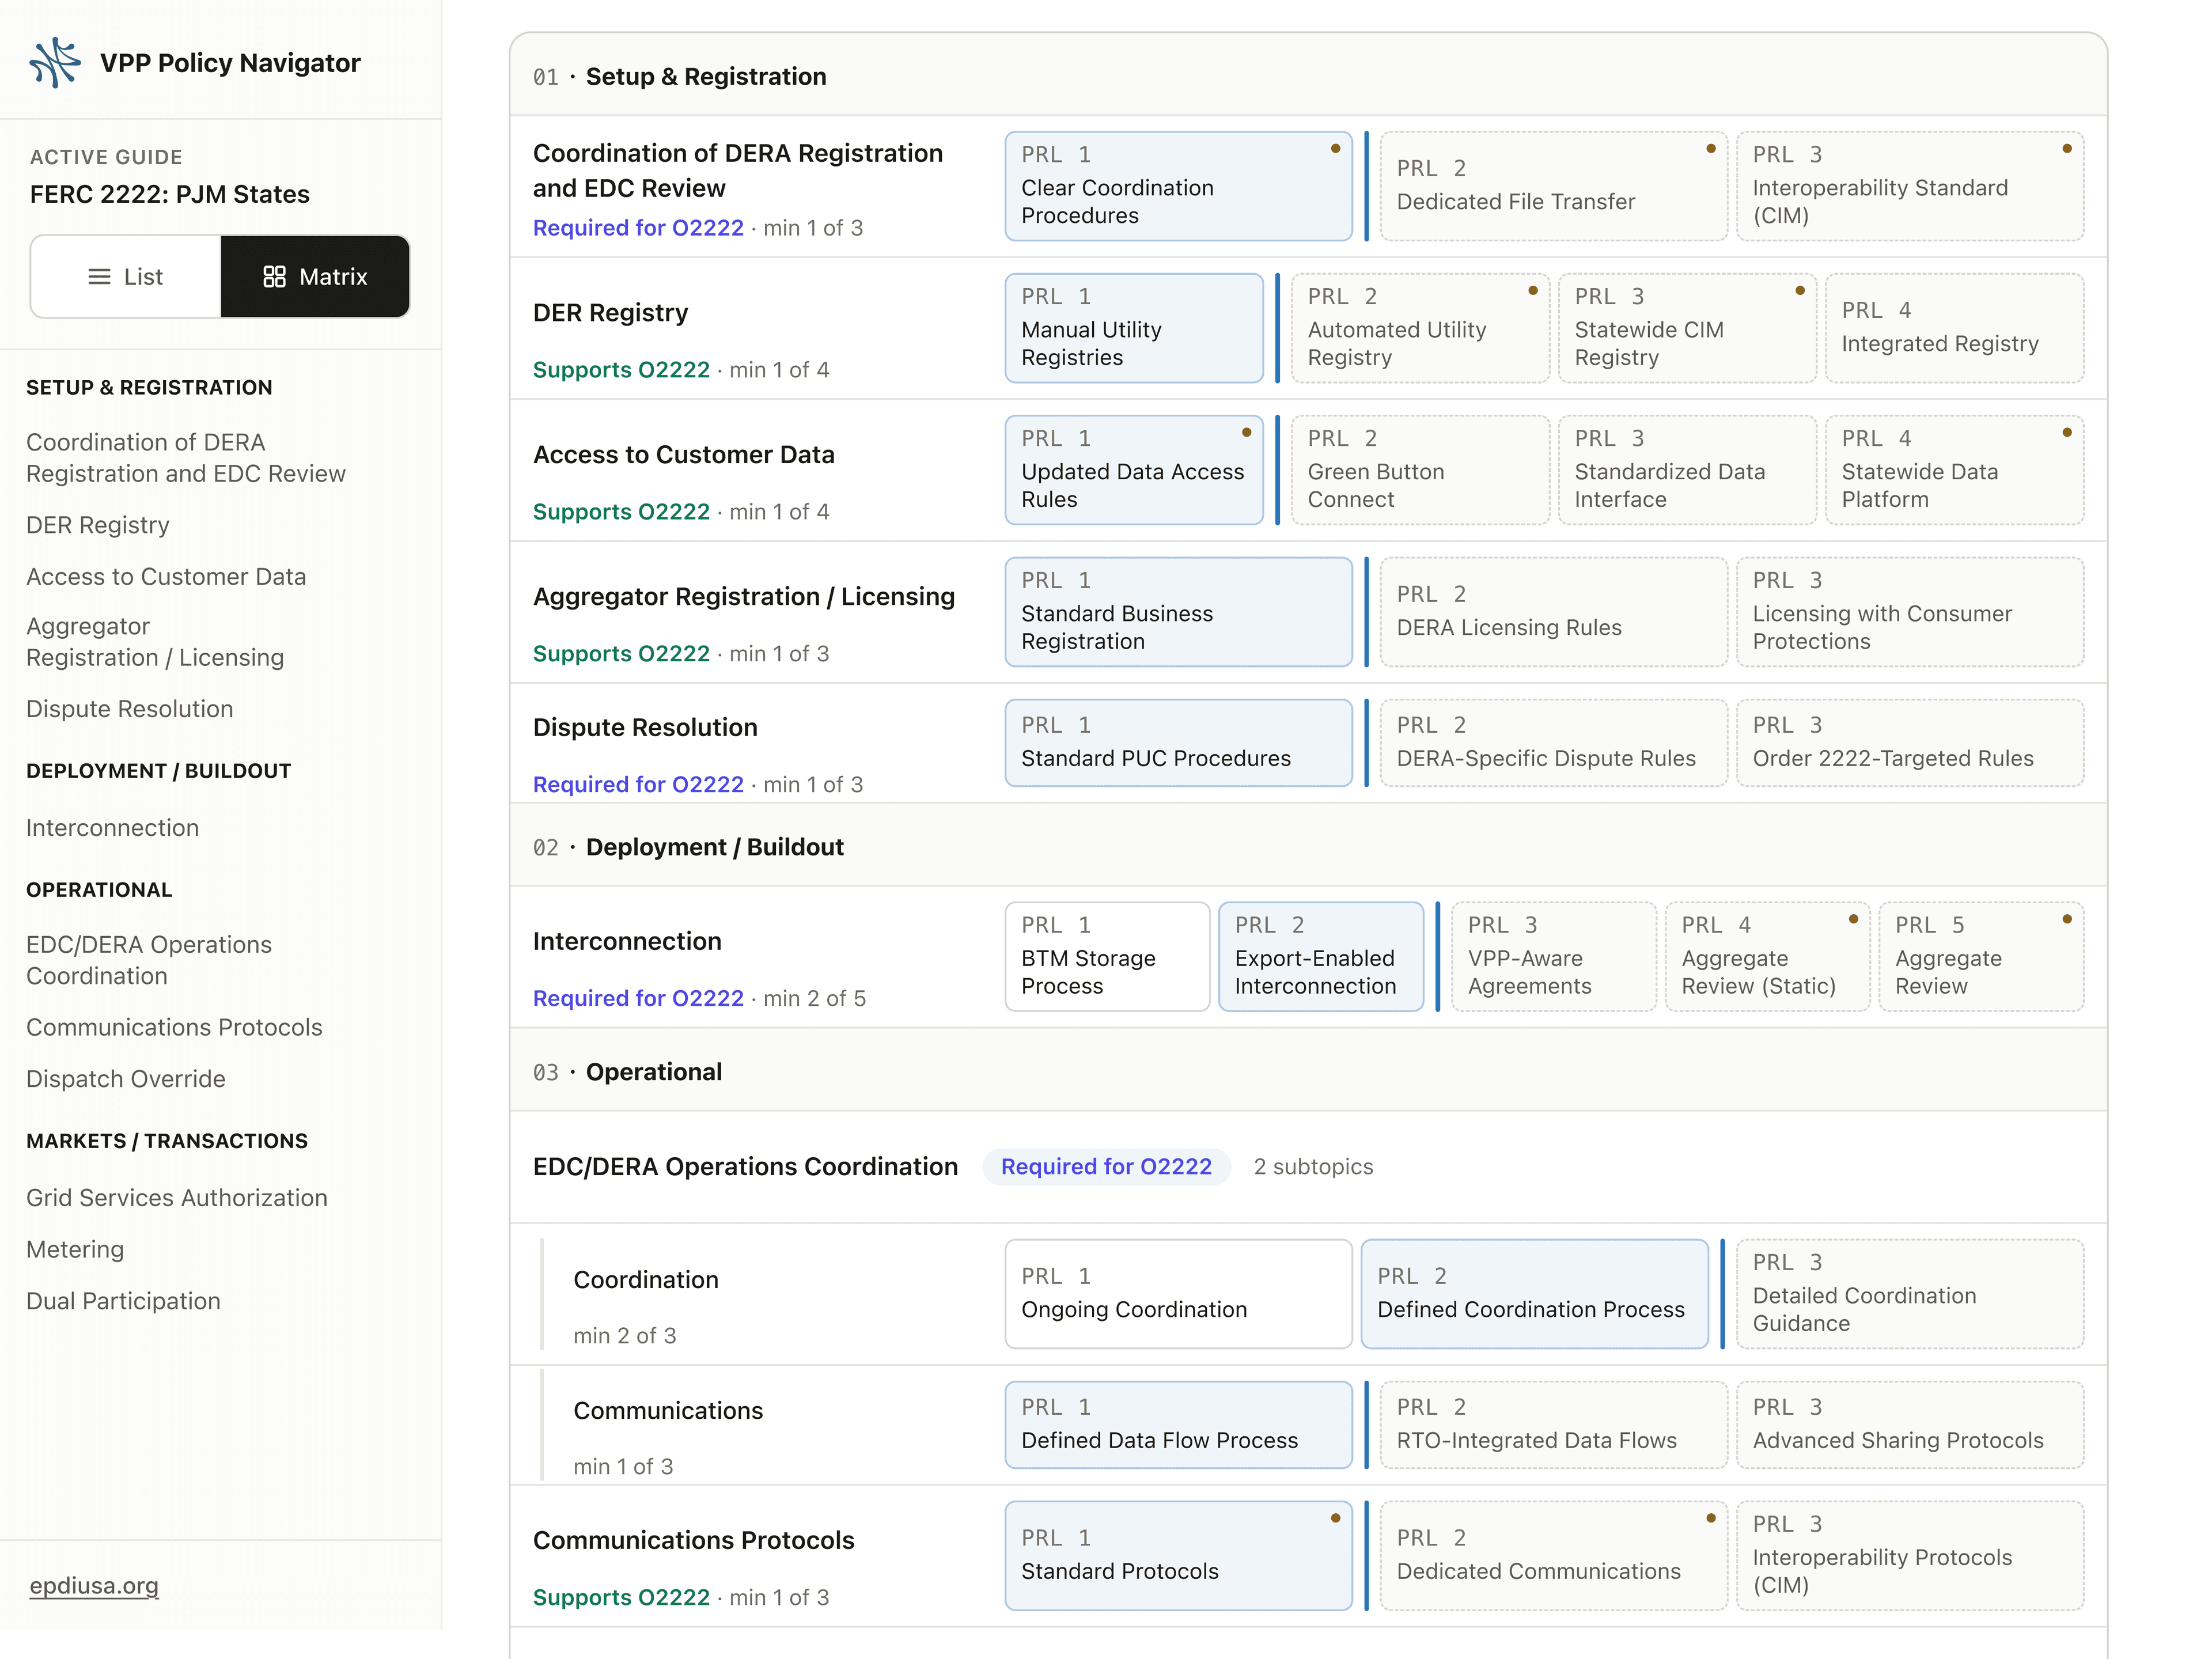Select Order 2222-Targeted Rules card
Image resolution: width=2212 pixels, height=1659 pixels.
click(x=1910, y=743)
